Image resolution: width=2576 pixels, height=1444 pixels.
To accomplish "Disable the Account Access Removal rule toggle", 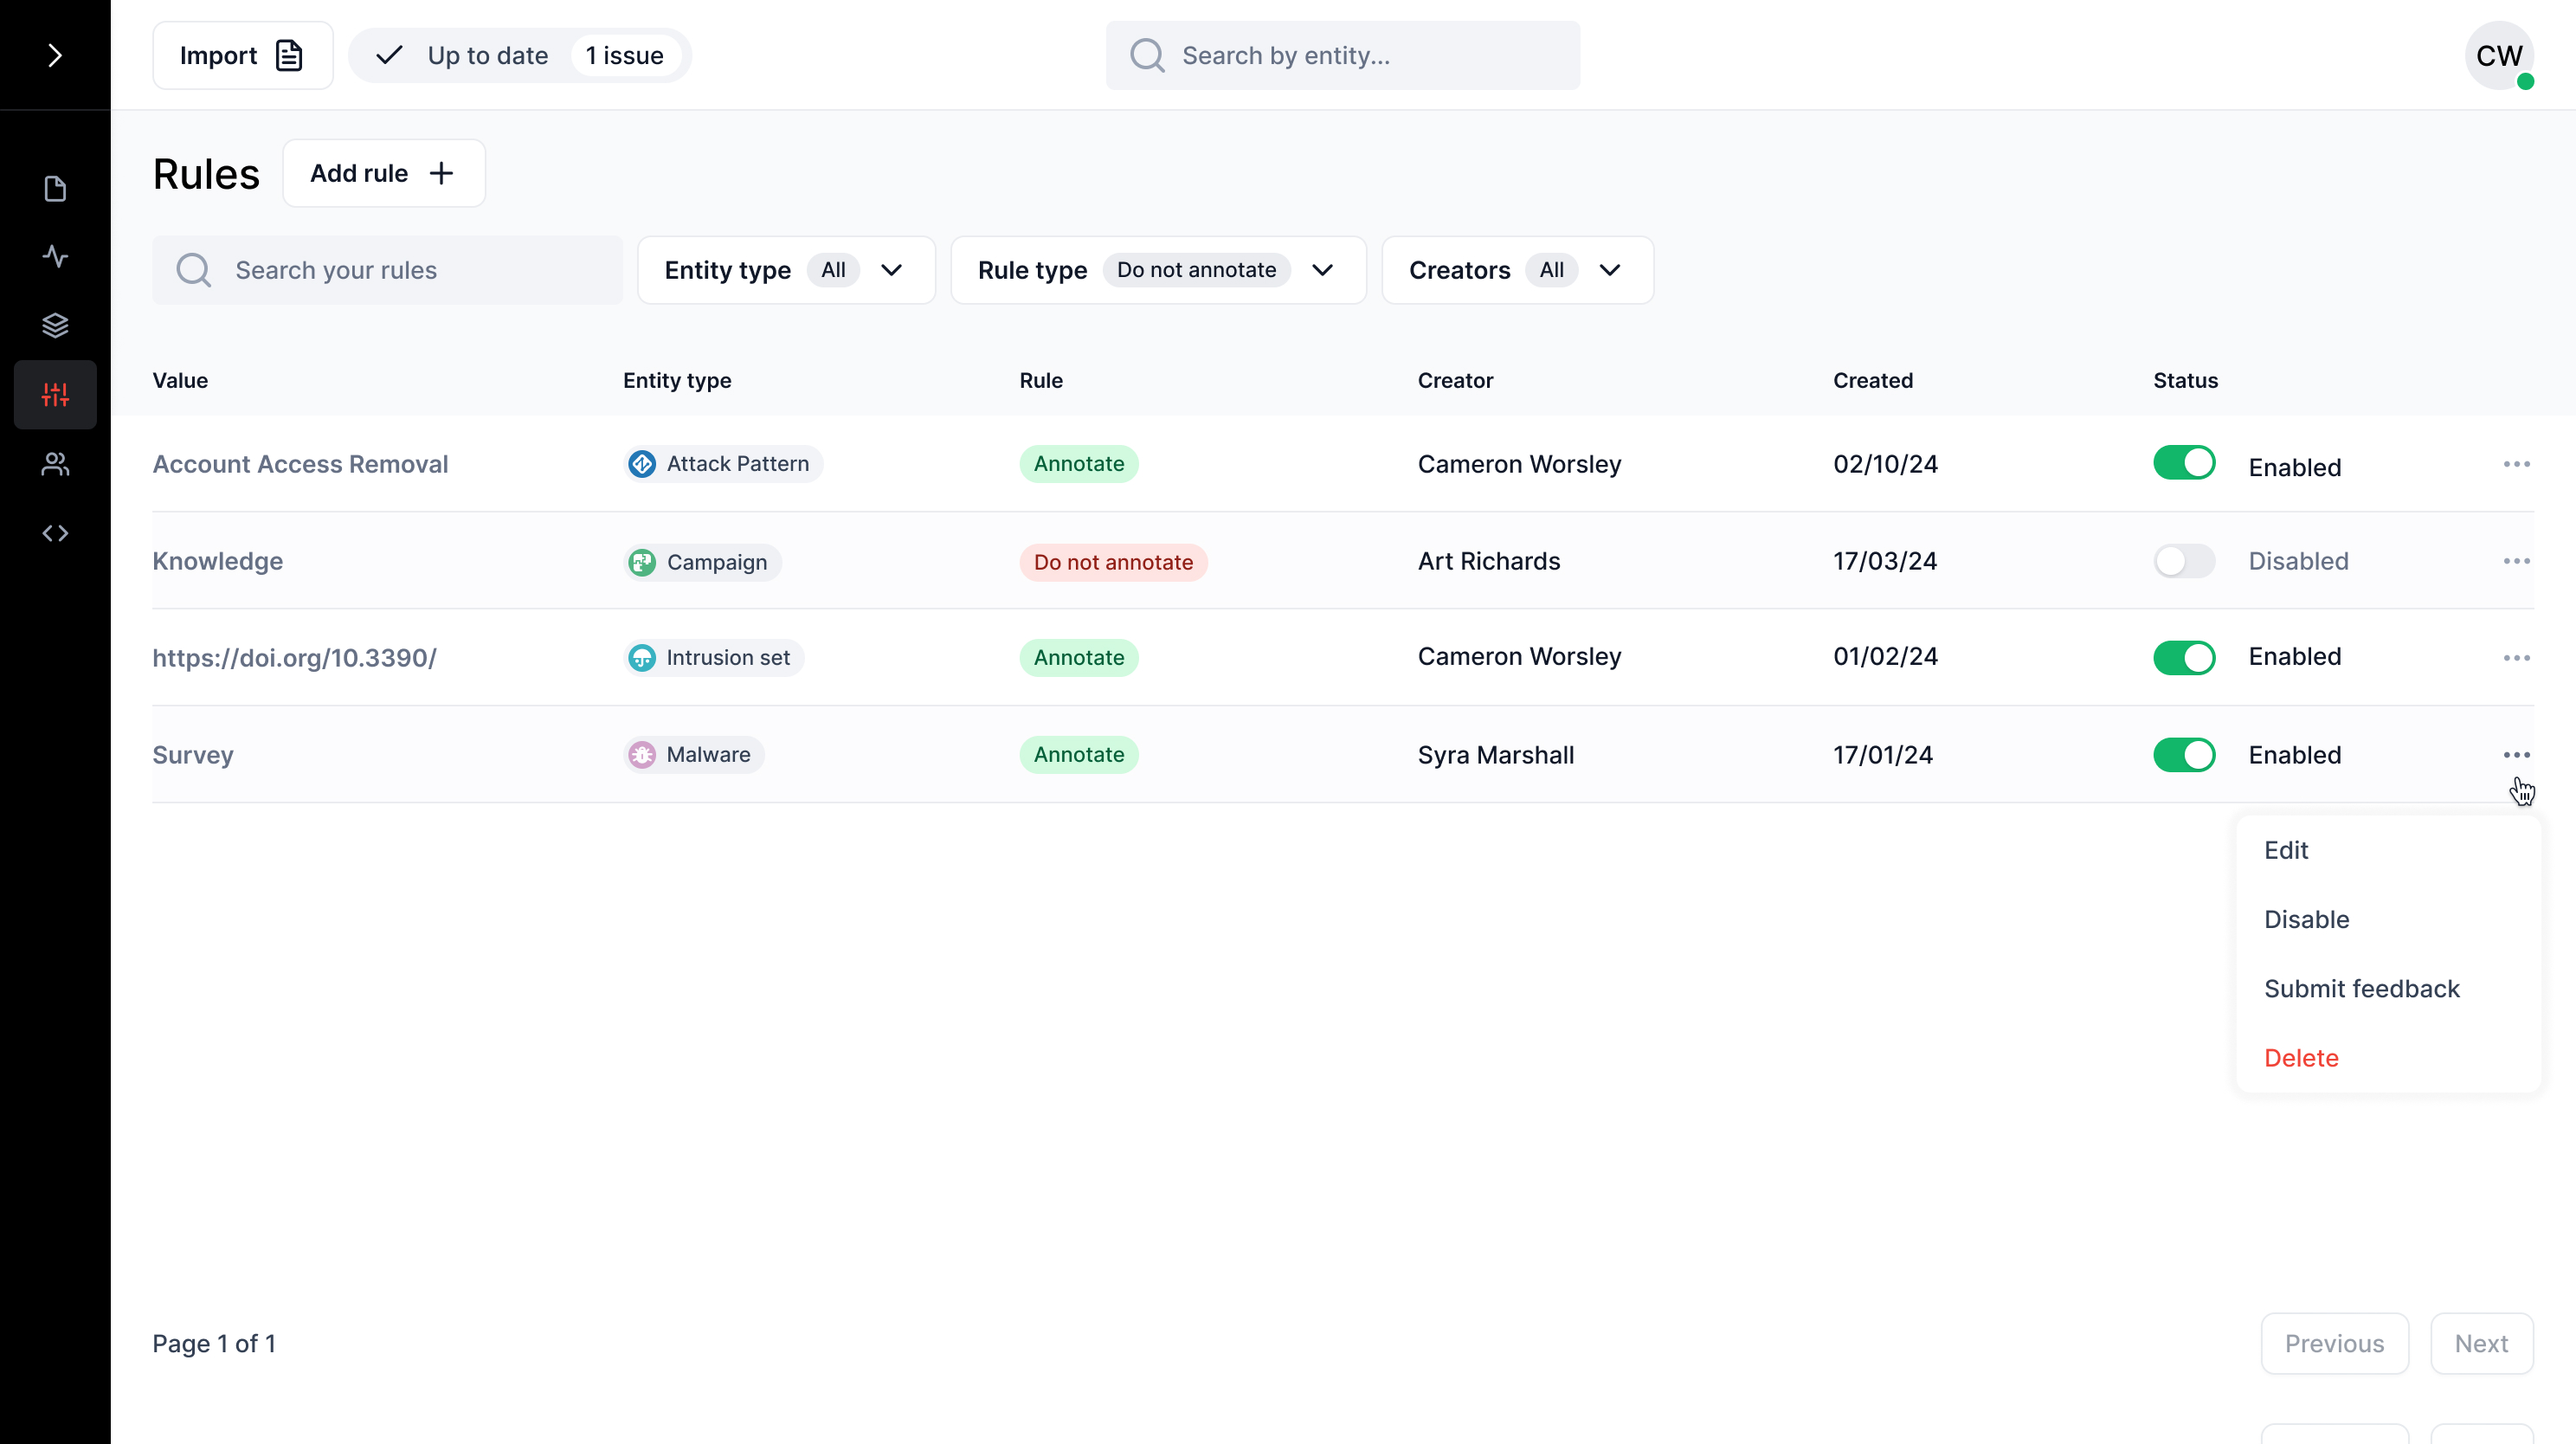I will tap(2184, 462).
